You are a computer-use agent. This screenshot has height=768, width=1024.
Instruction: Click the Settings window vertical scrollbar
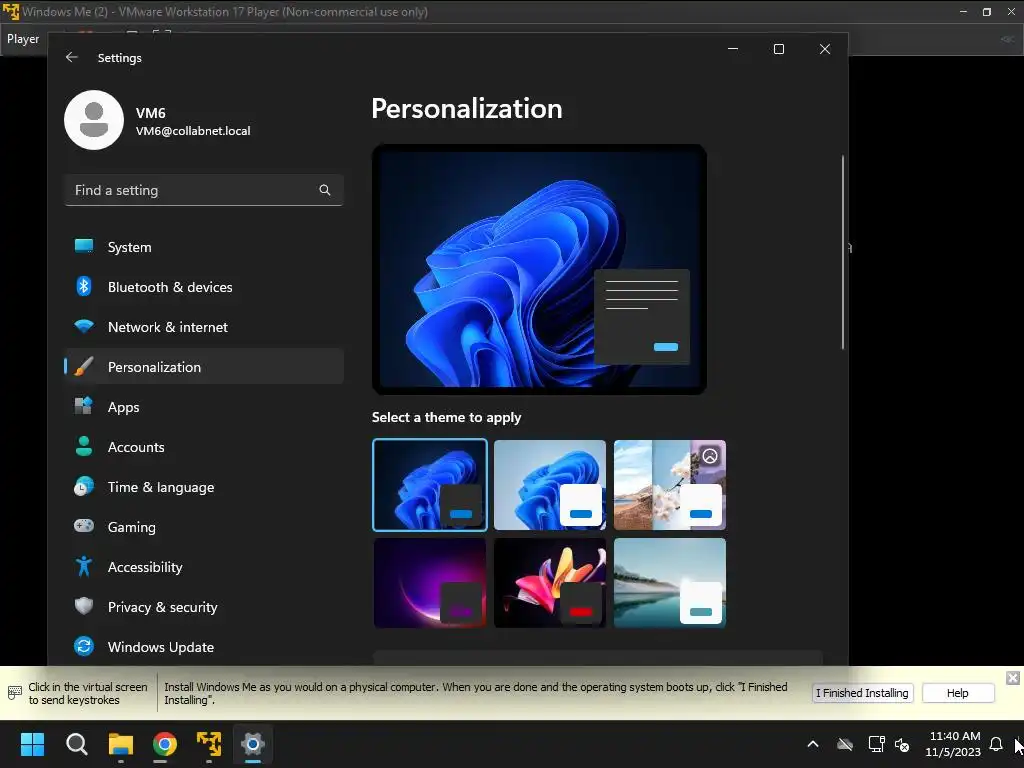click(842, 252)
